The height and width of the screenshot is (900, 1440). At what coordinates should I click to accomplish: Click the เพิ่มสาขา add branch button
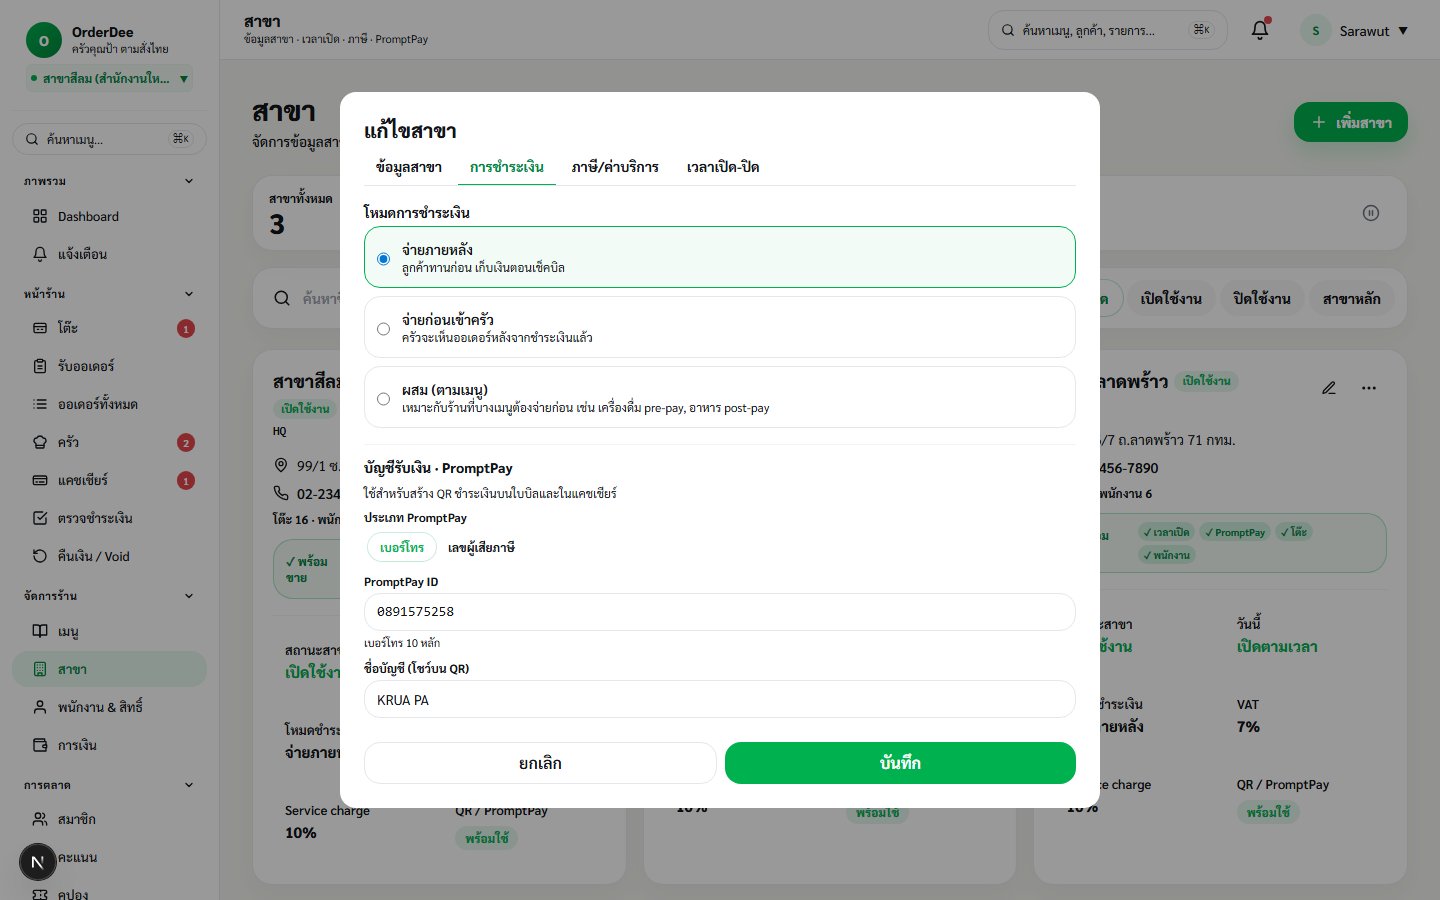1351,122
